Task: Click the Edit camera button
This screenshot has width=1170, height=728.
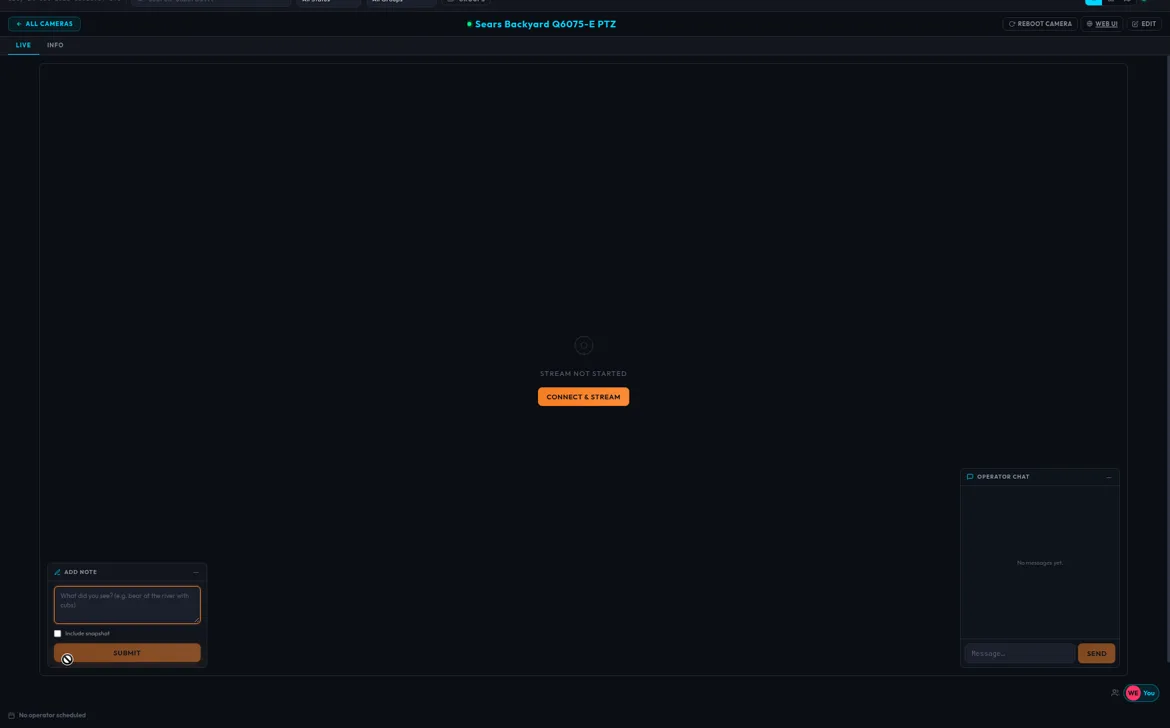Action: coord(1144,24)
